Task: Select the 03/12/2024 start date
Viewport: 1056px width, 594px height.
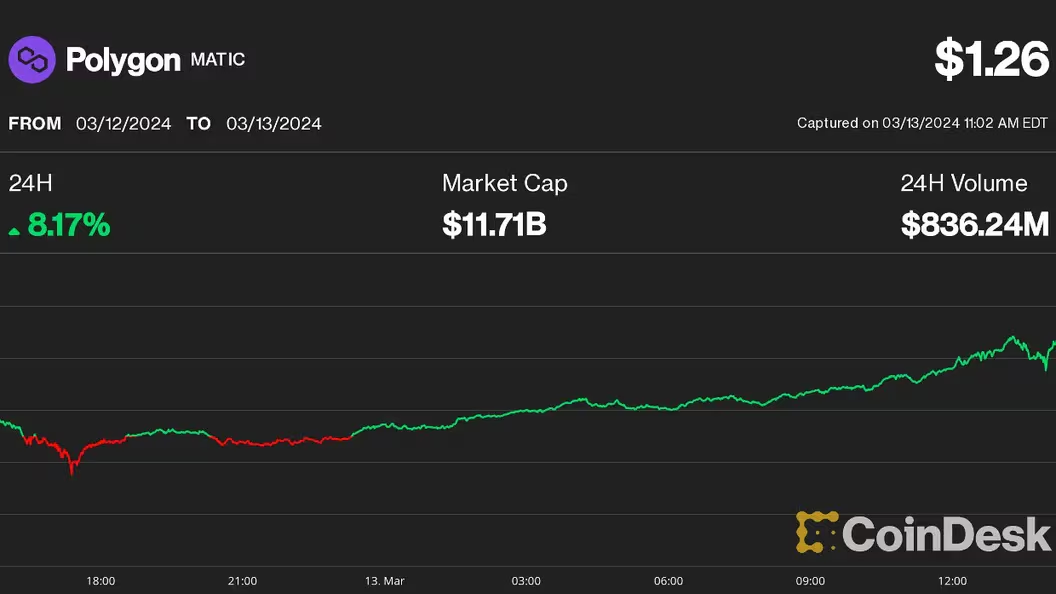Action: (x=123, y=124)
